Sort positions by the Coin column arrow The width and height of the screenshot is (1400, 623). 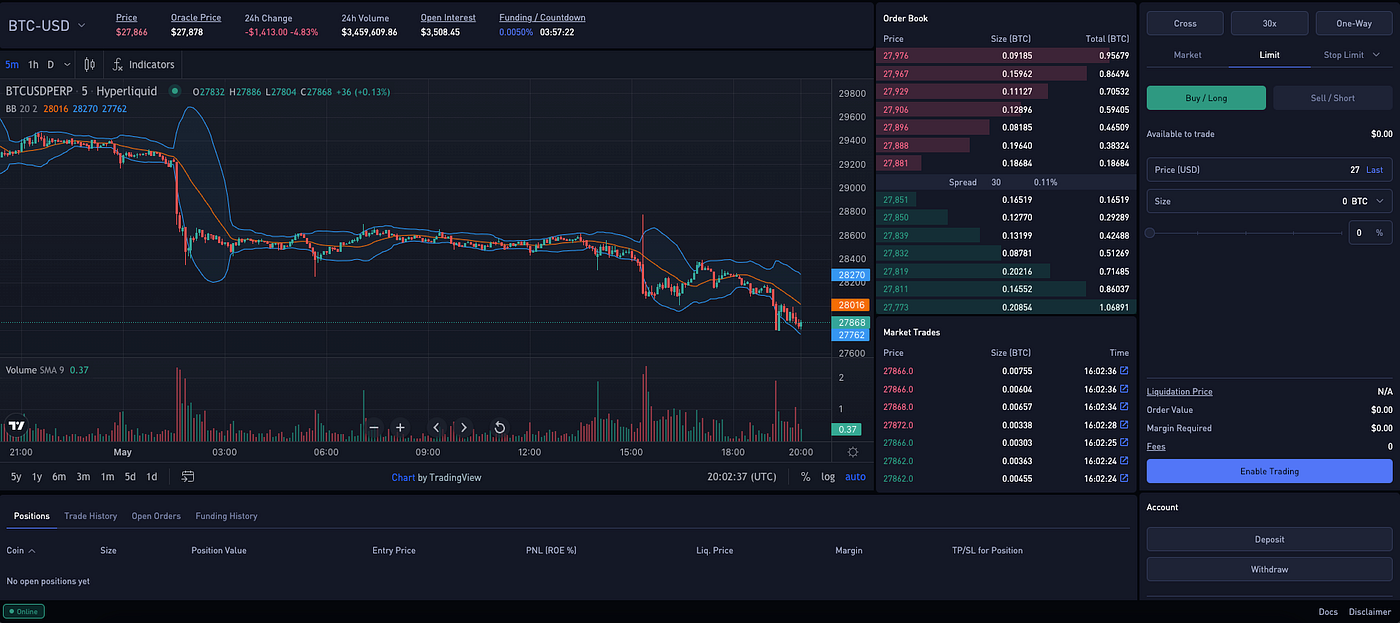click(x=32, y=551)
